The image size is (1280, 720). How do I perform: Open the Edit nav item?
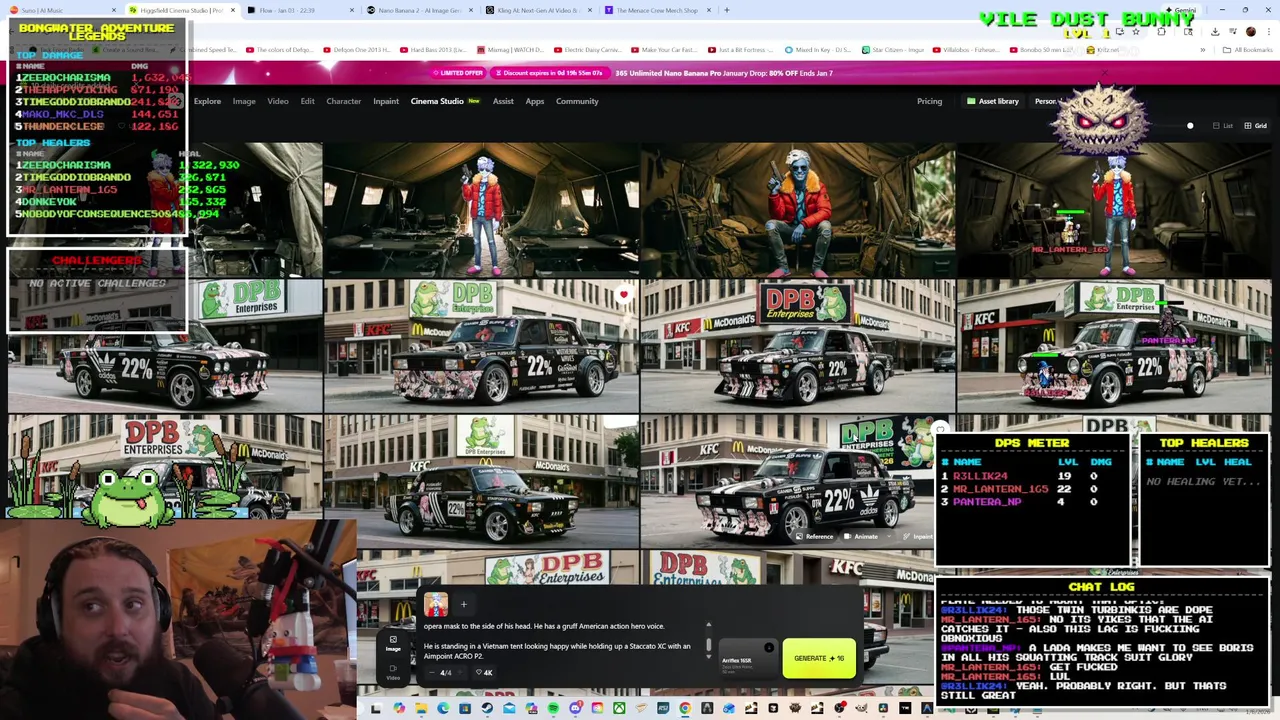(307, 101)
